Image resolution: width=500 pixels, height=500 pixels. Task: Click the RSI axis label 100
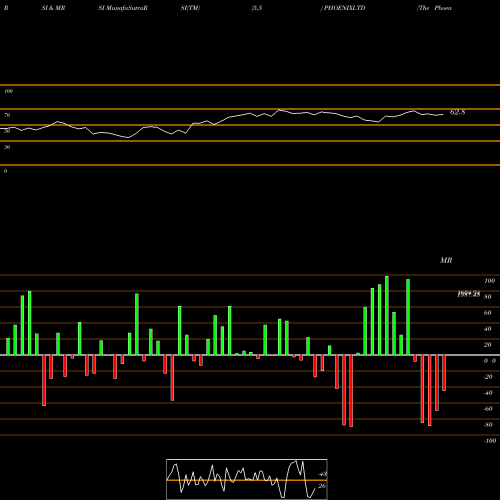point(8,91)
